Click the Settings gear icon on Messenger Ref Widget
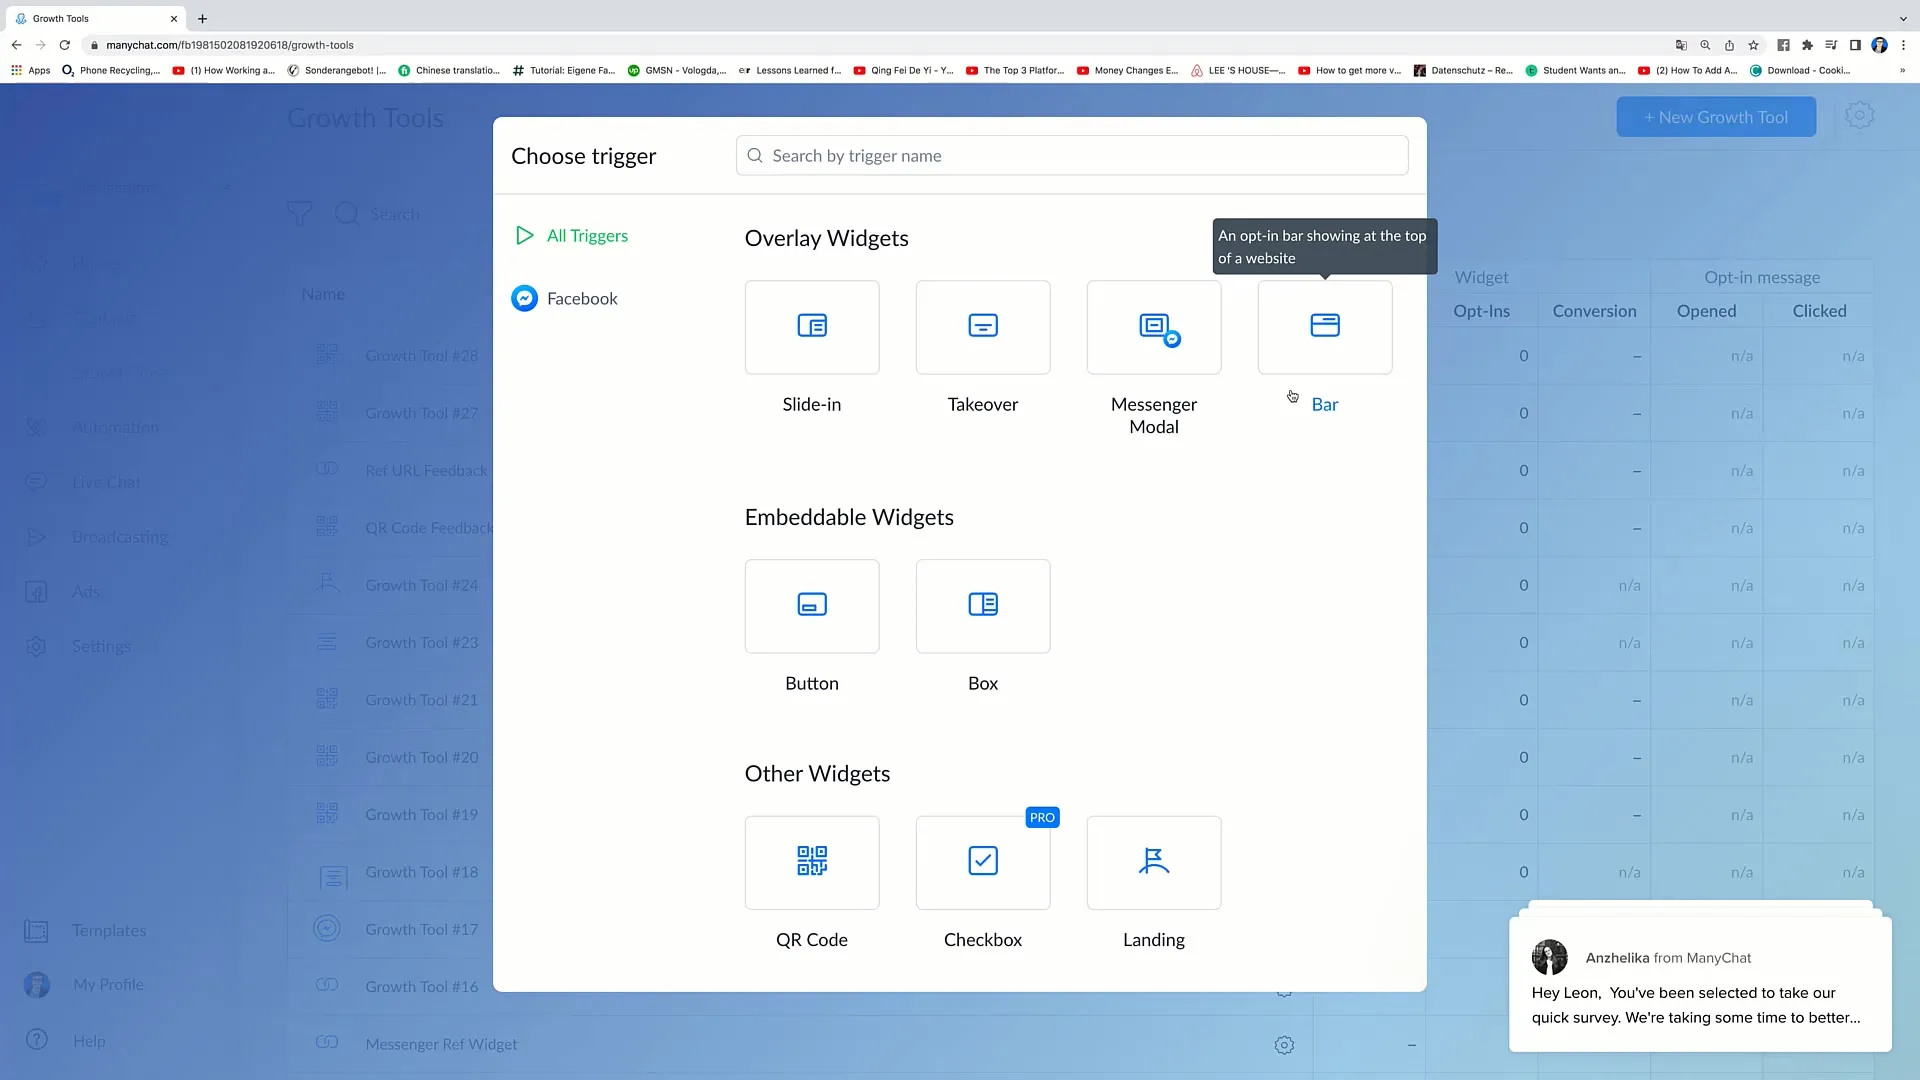 pyautogui.click(x=1284, y=1044)
